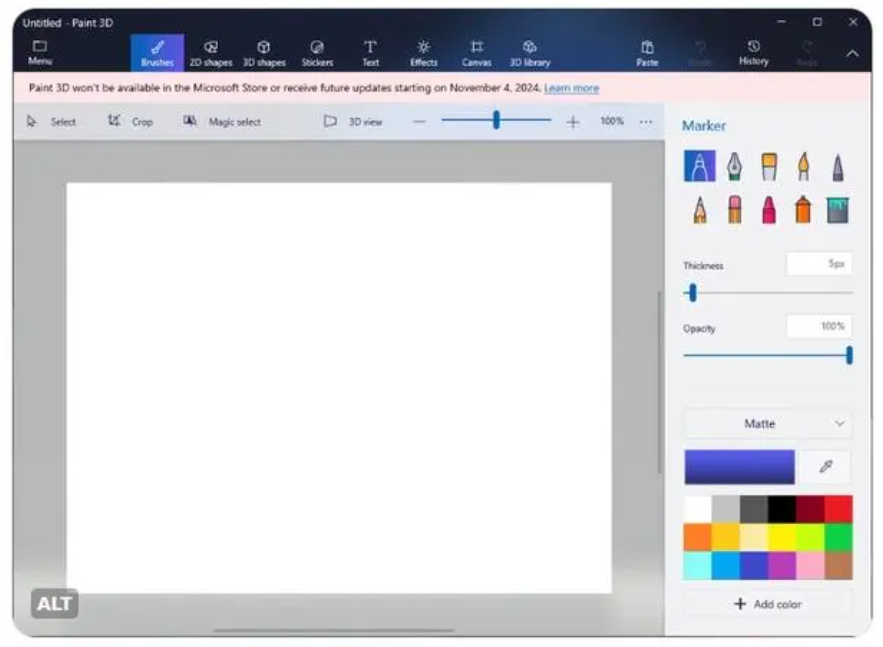Click the Add color button
The image size is (883, 647).
coord(768,604)
